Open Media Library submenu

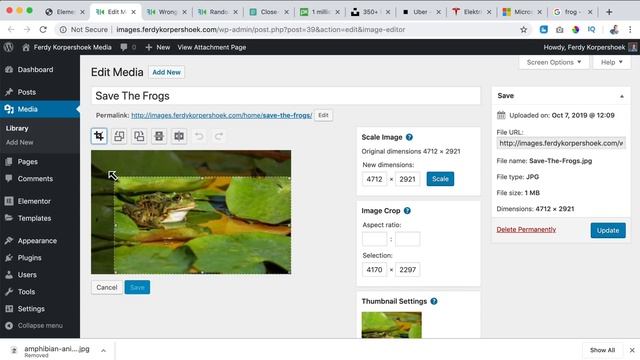17,128
